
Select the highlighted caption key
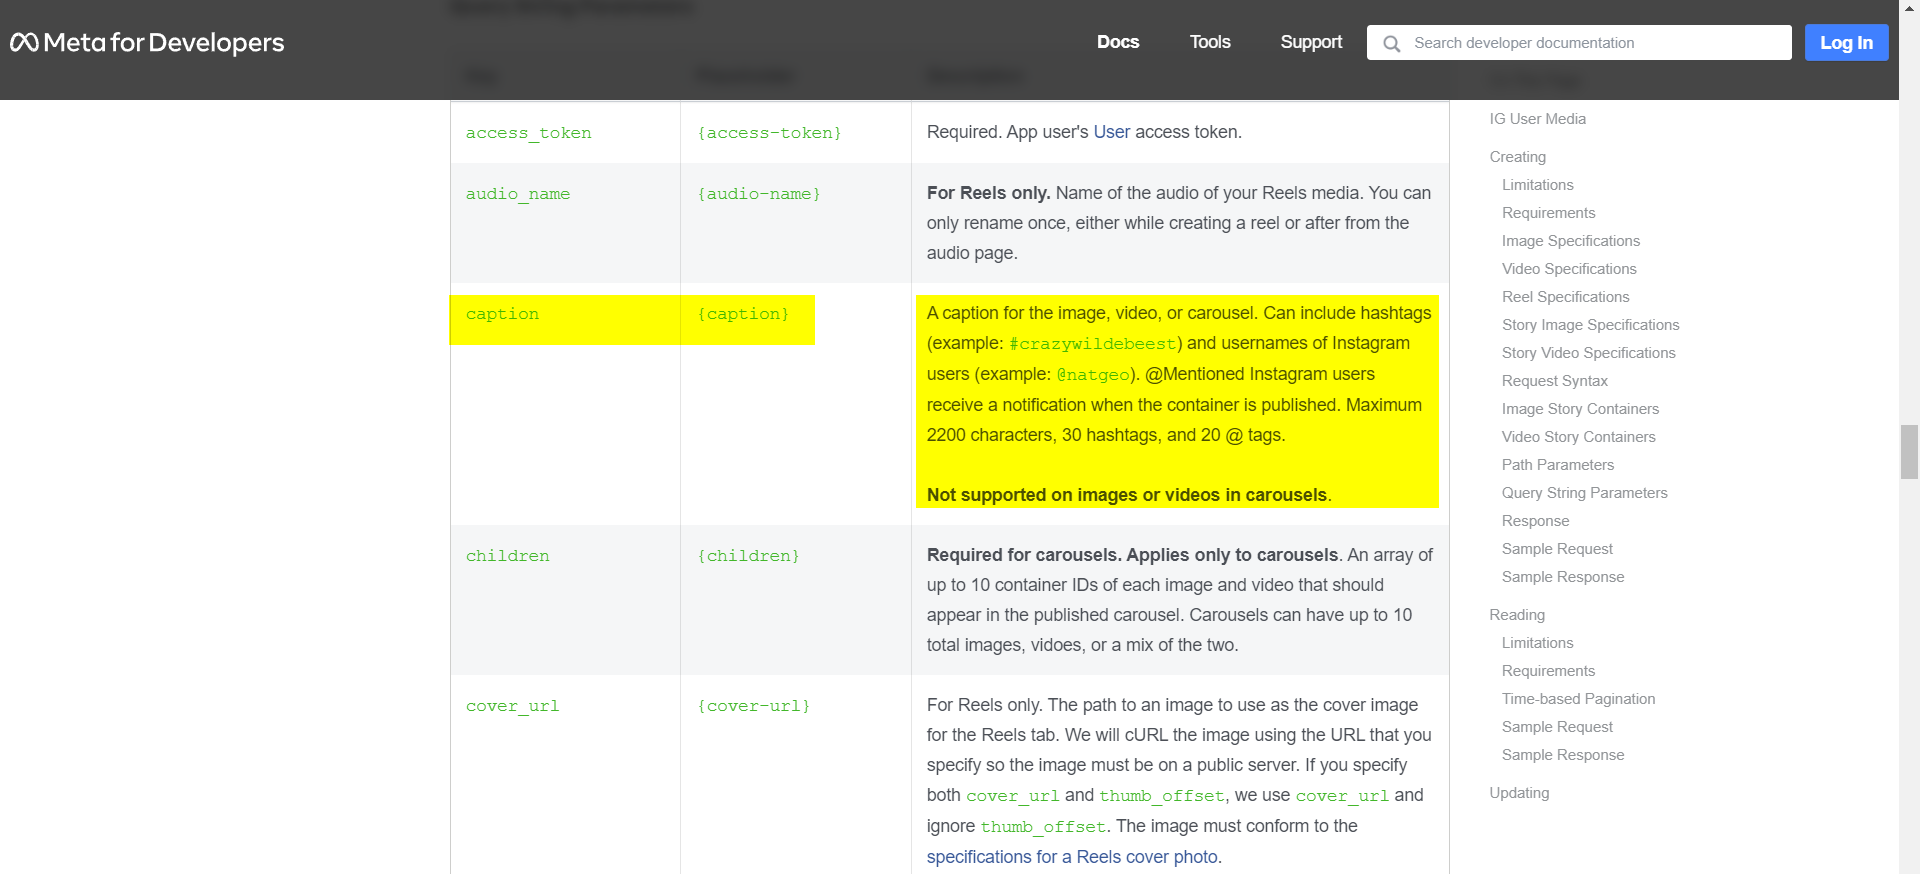click(502, 314)
